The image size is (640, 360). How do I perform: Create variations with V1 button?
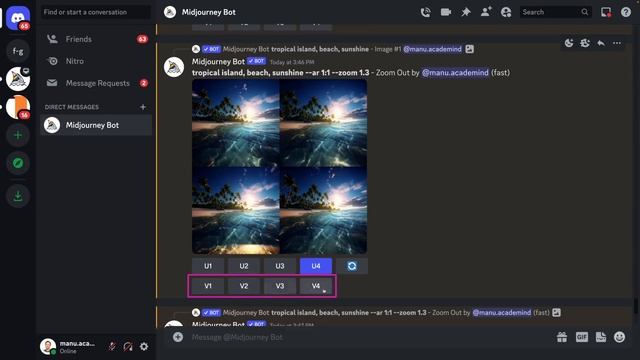(x=208, y=286)
